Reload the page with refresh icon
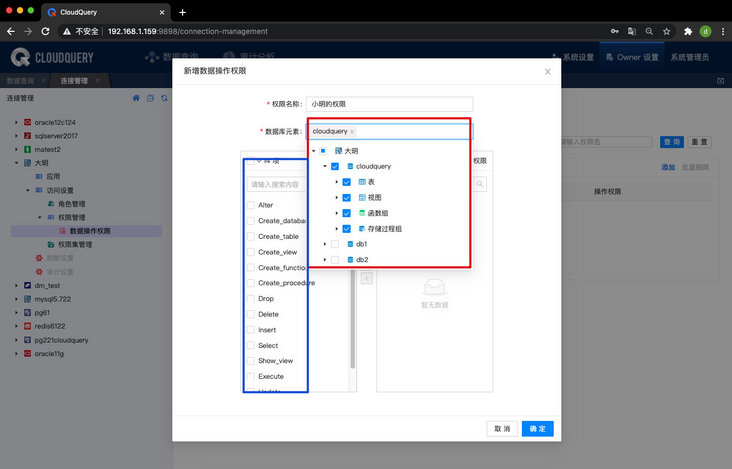This screenshot has height=469, width=732. 45,31
